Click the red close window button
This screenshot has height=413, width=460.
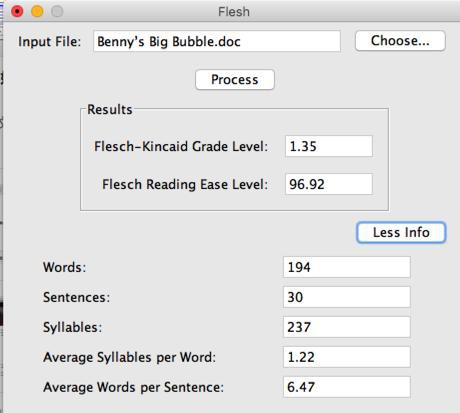(x=17, y=11)
